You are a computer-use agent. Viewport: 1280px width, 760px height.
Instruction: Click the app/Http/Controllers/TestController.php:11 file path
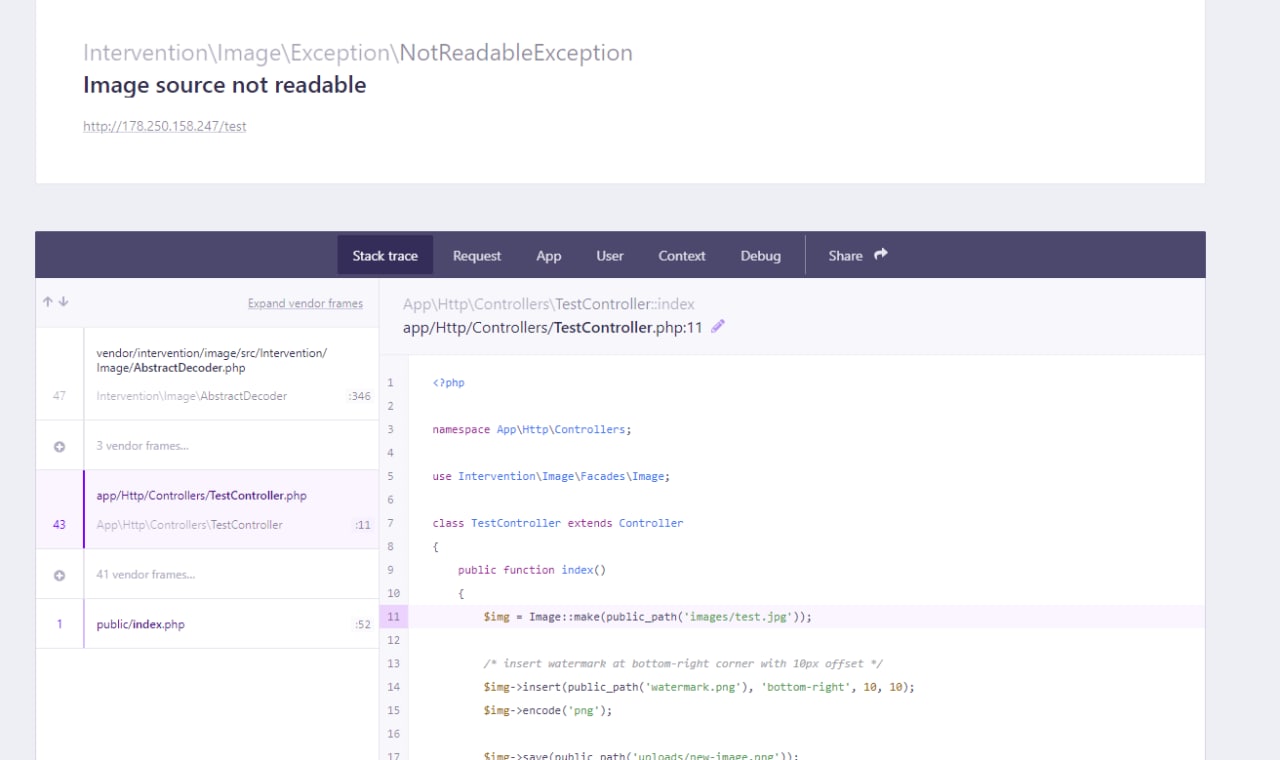click(x=553, y=327)
